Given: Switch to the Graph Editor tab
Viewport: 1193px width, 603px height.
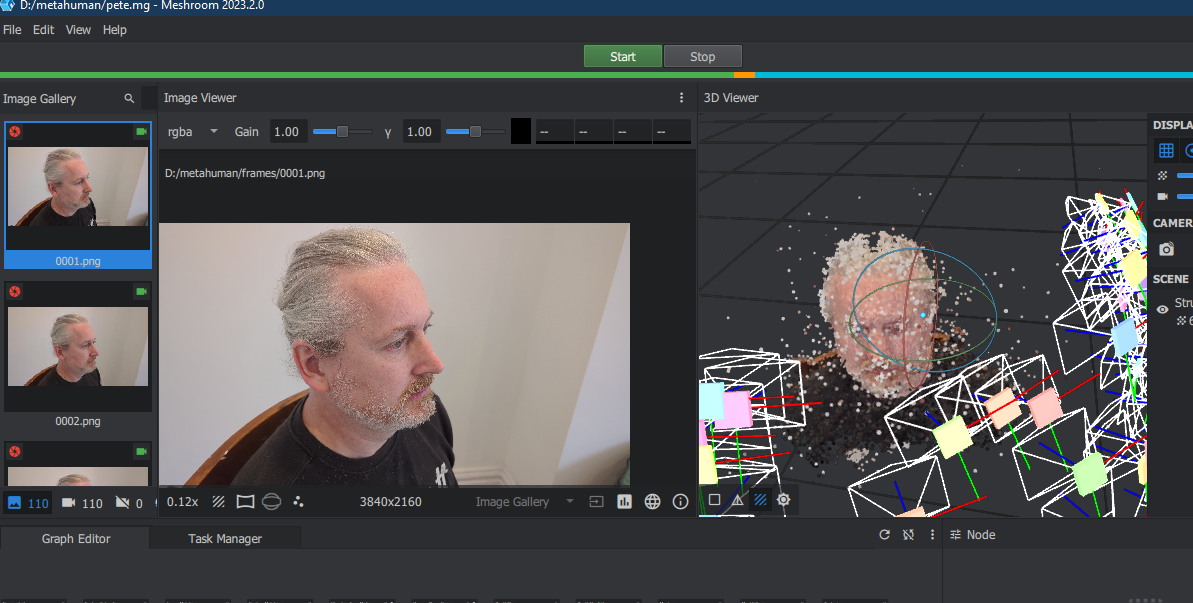Looking at the screenshot, I should [x=75, y=538].
